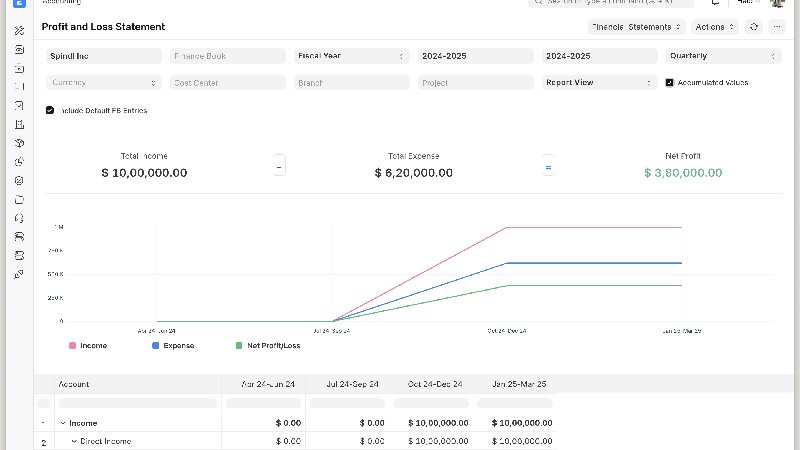Click the Spindl Inc company field
Screen dimensions: 800x450
pos(104,56)
